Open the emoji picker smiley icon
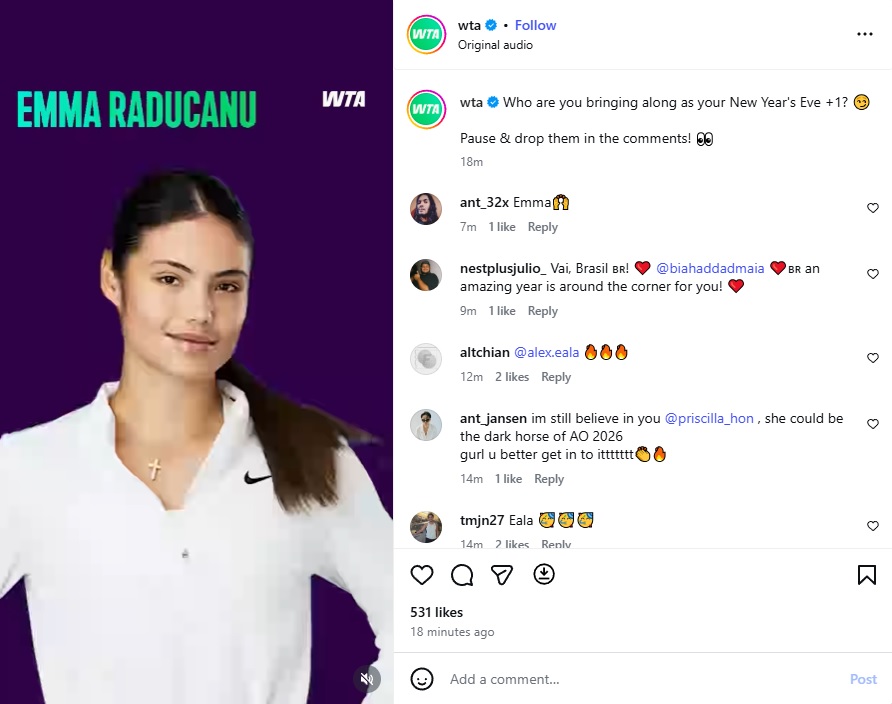 click(x=422, y=679)
